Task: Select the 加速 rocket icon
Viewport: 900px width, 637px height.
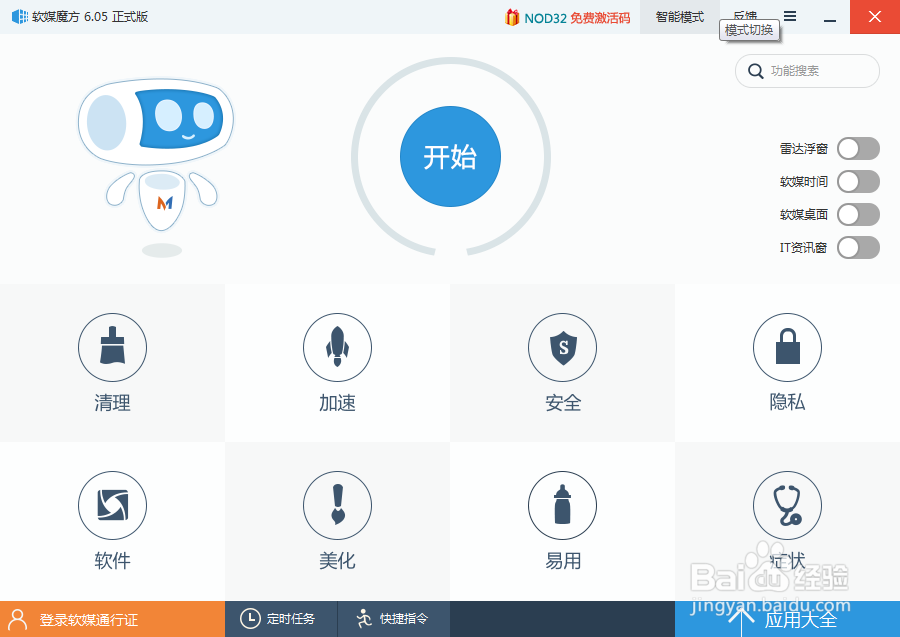Action: click(337, 348)
